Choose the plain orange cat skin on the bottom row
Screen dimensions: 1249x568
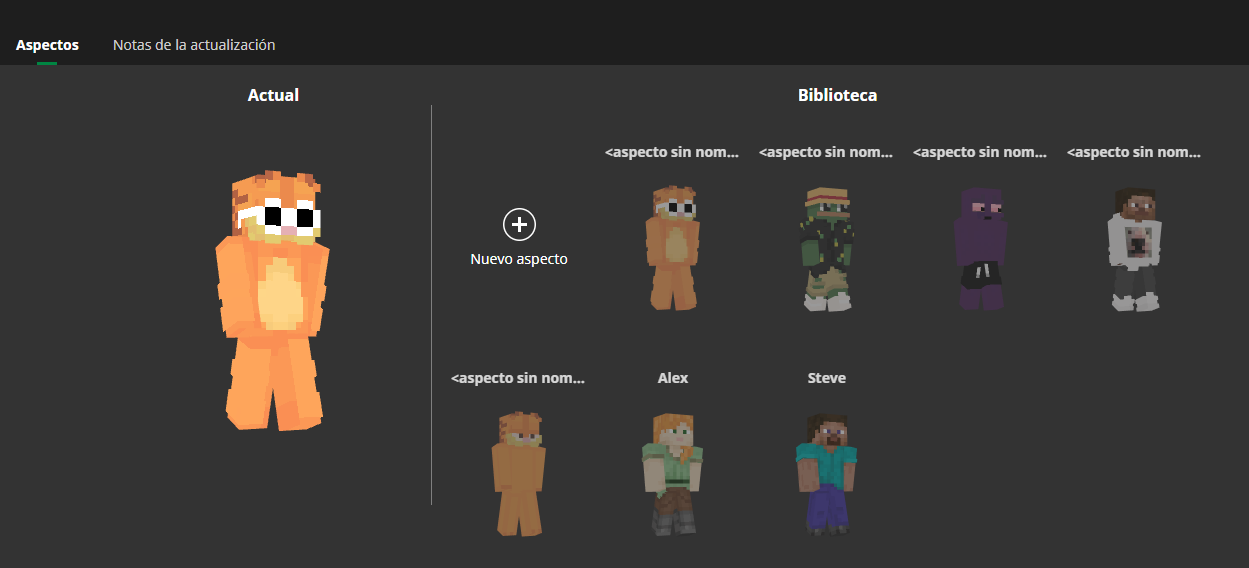click(x=518, y=474)
